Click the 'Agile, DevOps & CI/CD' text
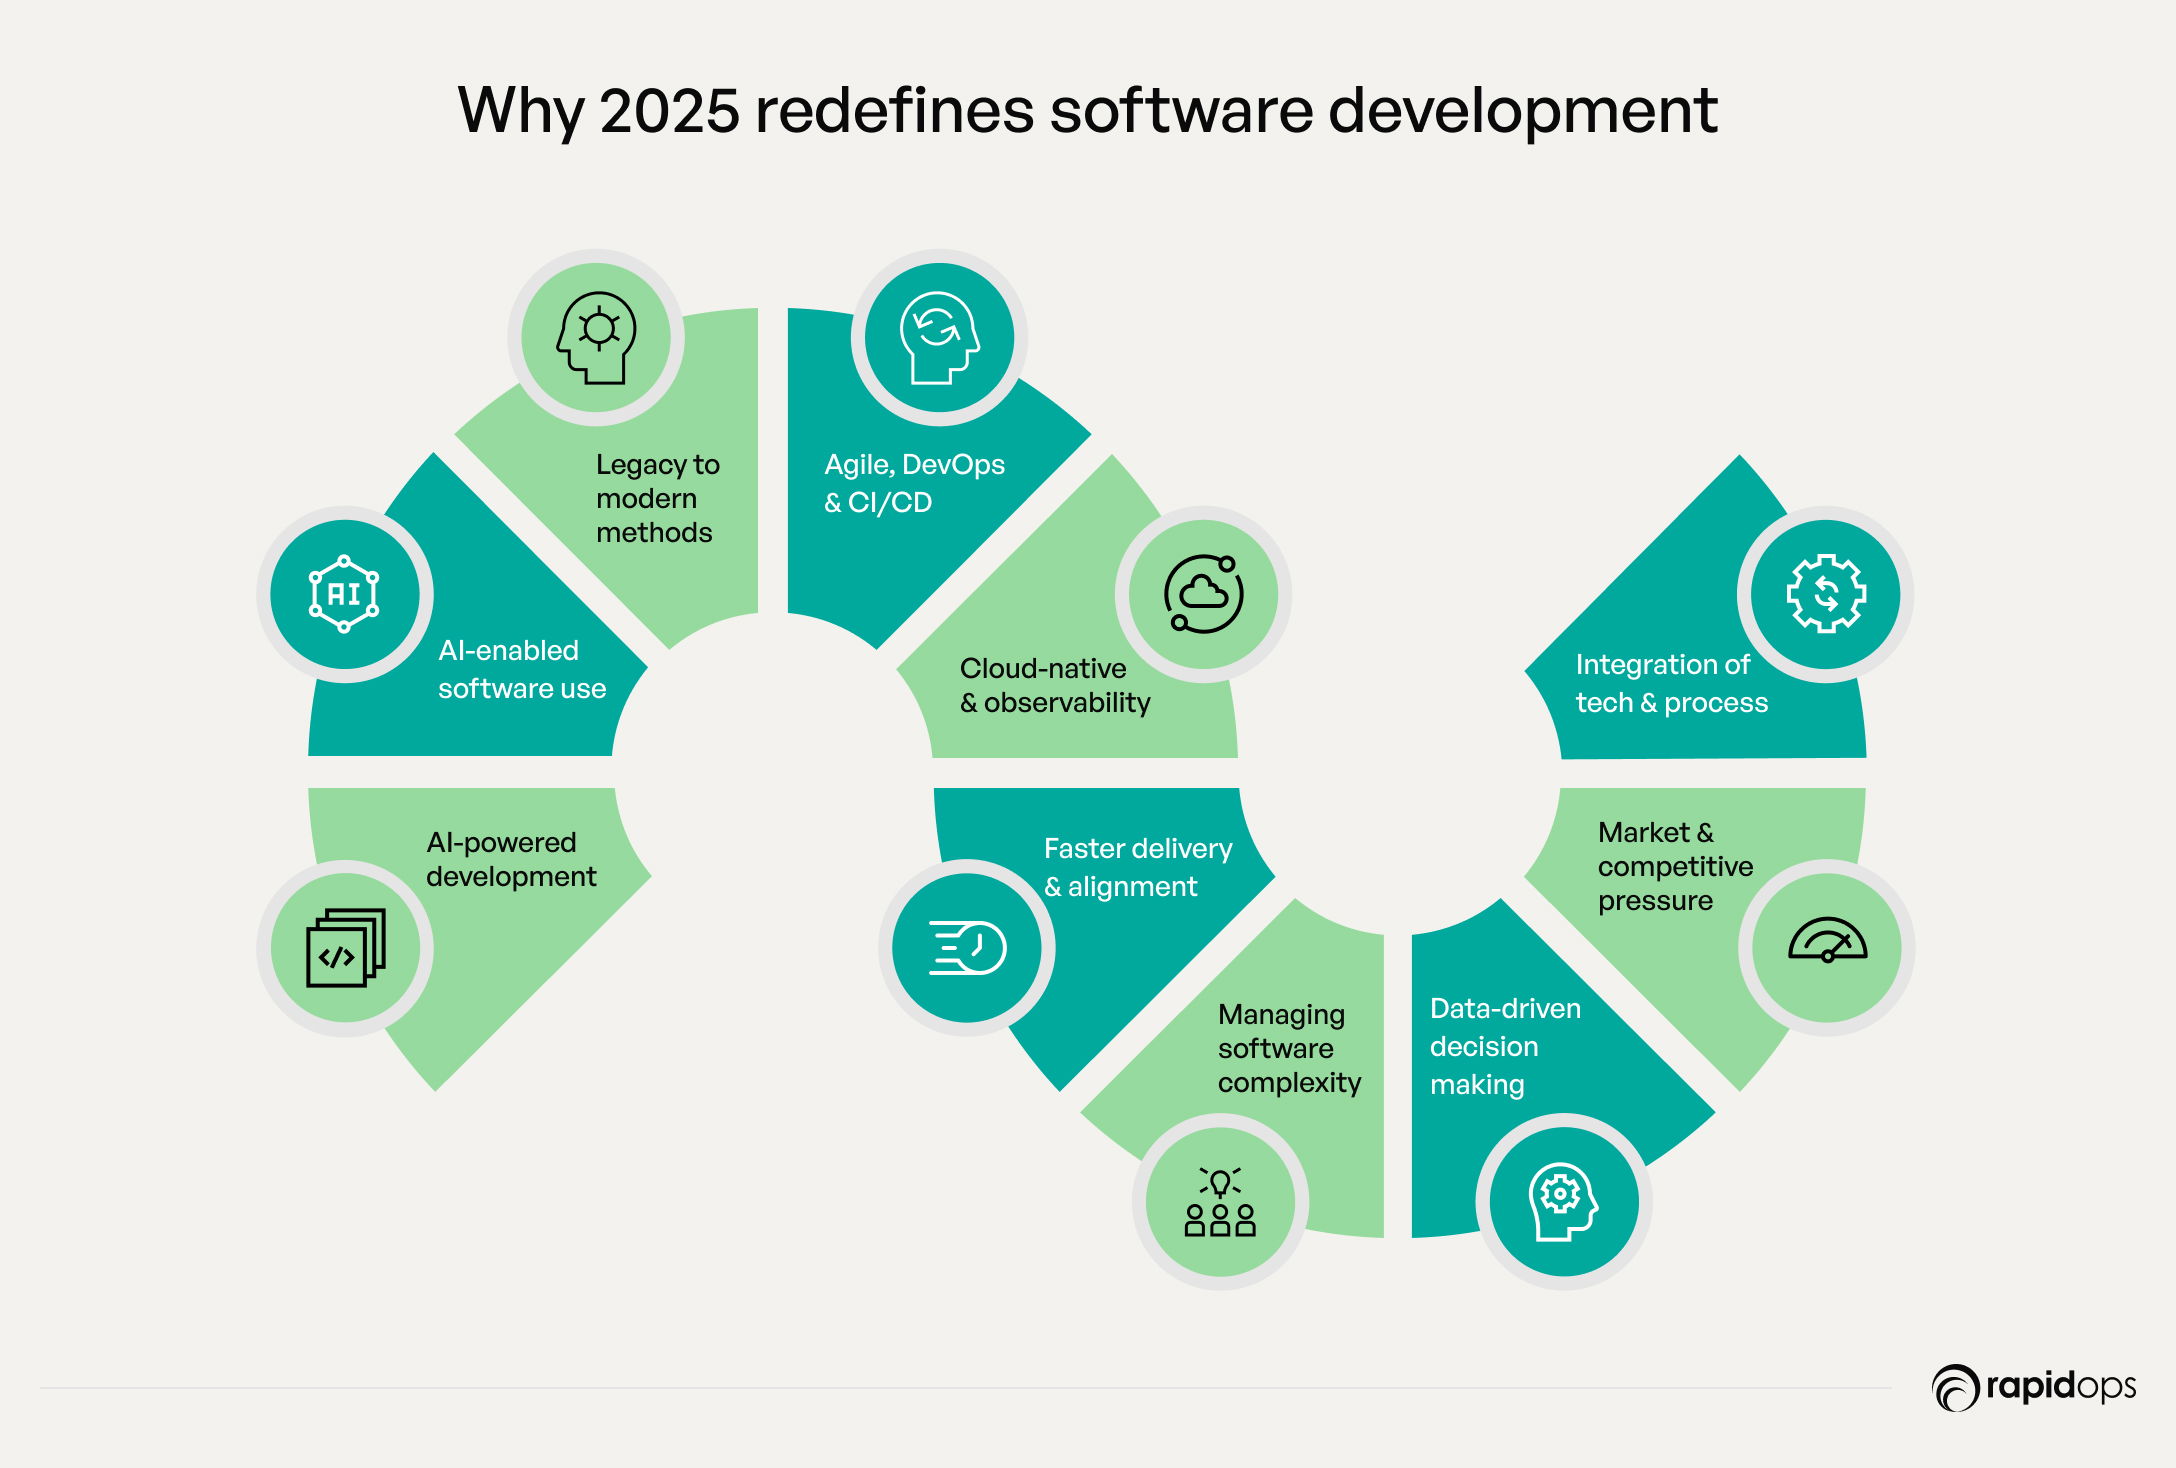 tap(913, 483)
